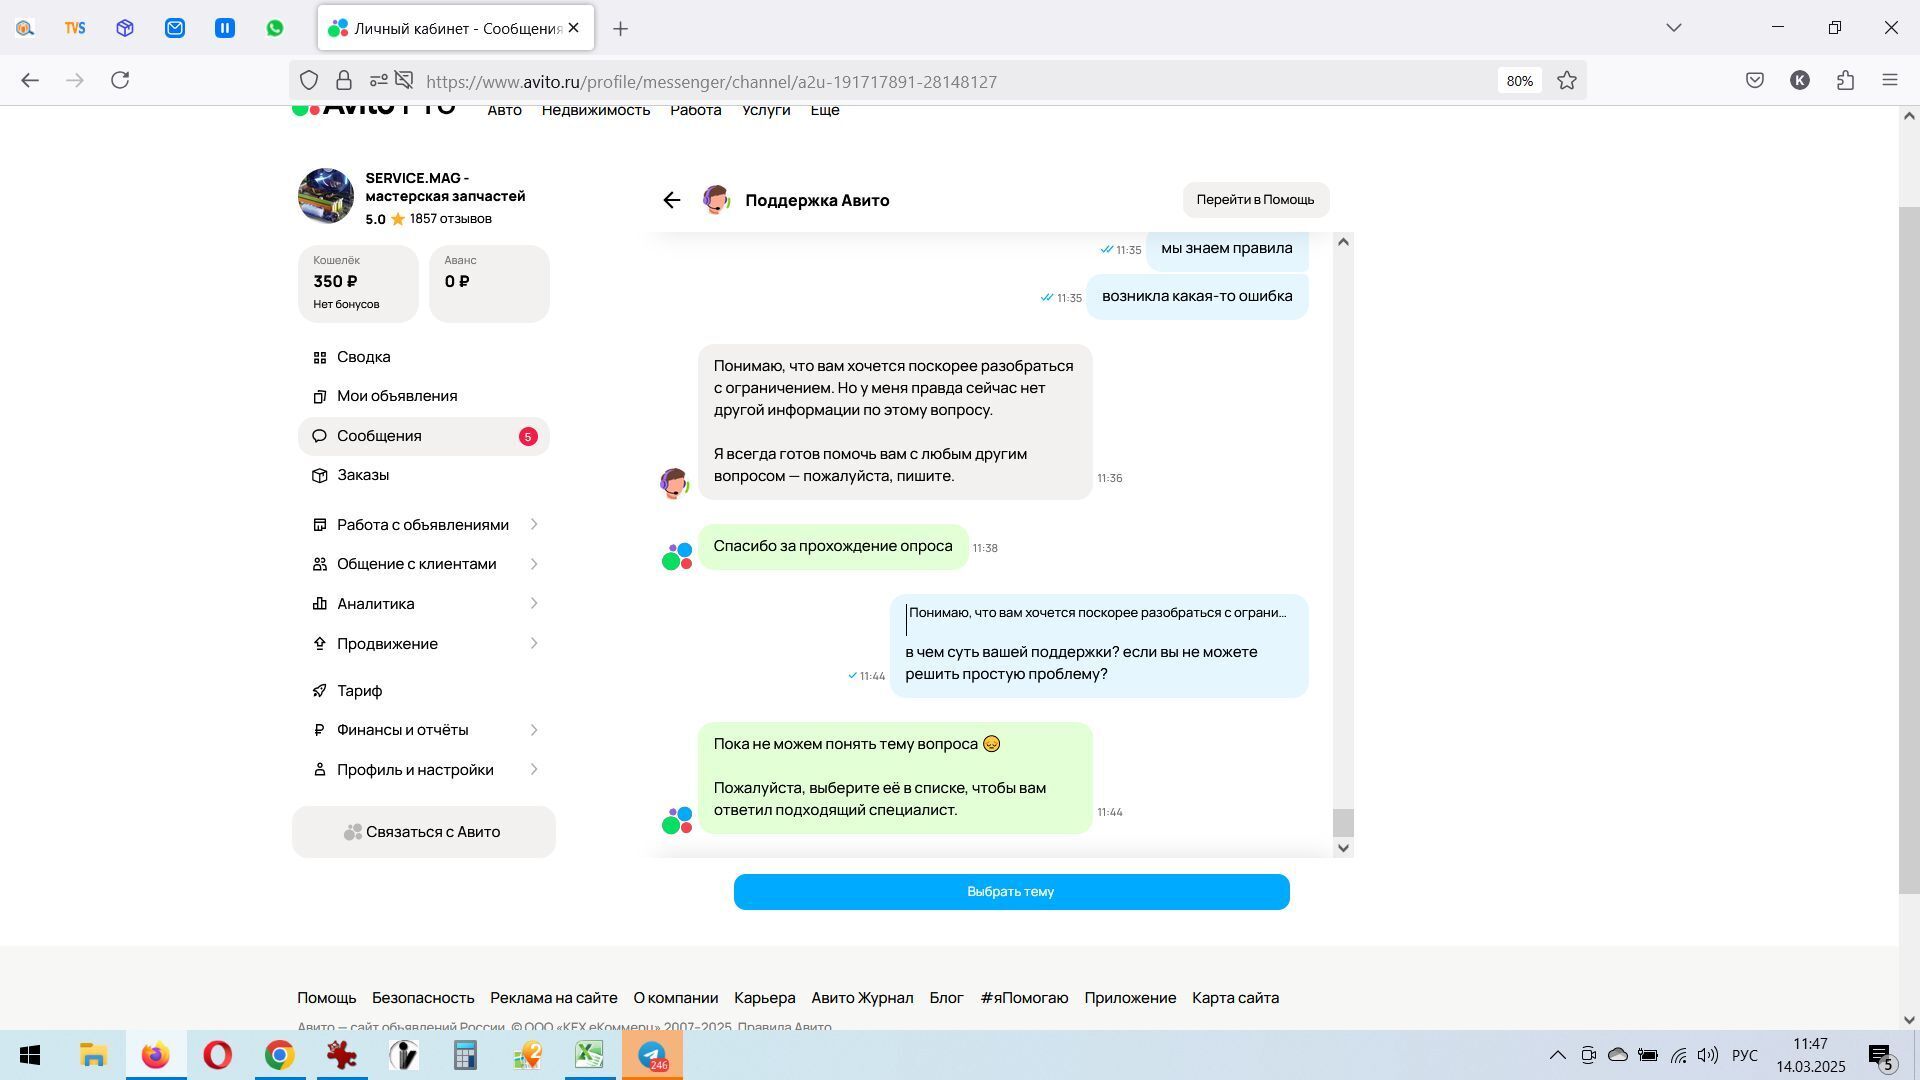Click chat scrollbar up arrow
This screenshot has height=1080, width=1920.
click(x=1343, y=242)
